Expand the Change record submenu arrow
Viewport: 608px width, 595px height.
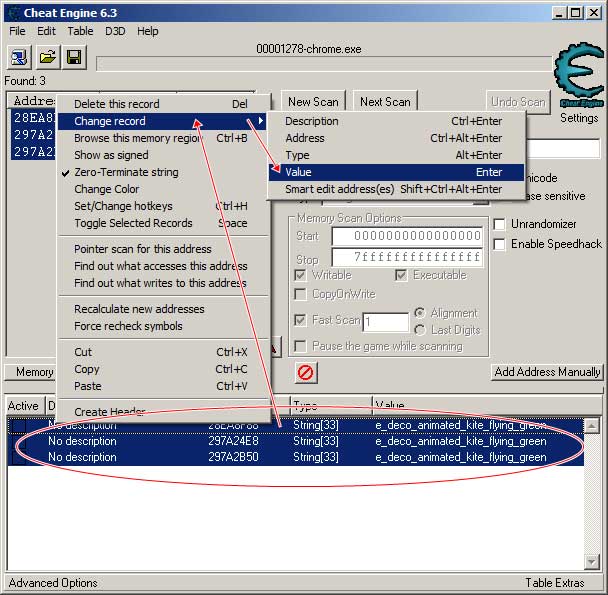coord(261,121)
